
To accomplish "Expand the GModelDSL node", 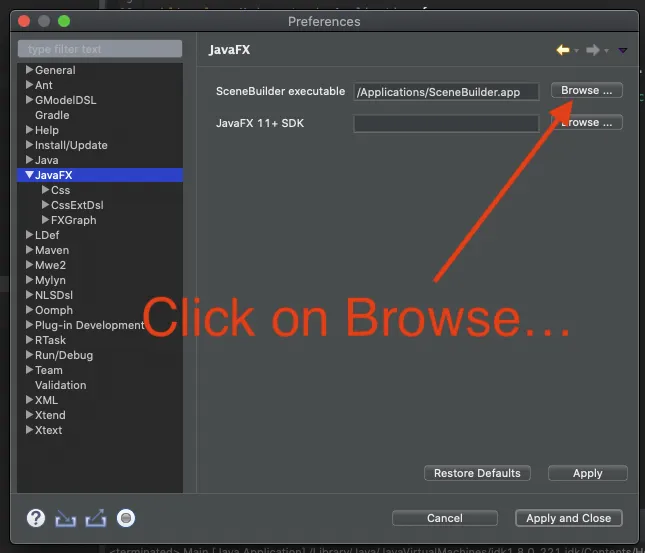I will tap(29, 100).
